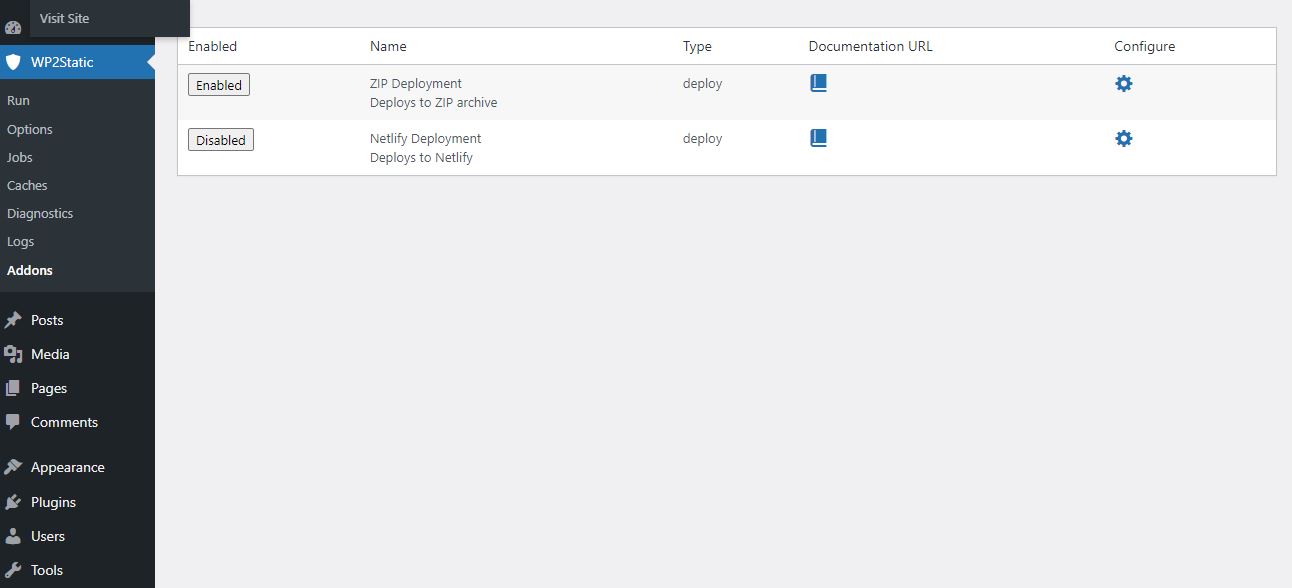Toggle the Enabled button for ZIP Deployment
The width and height of the screenshot is (1292, 588).
point(219,85)
